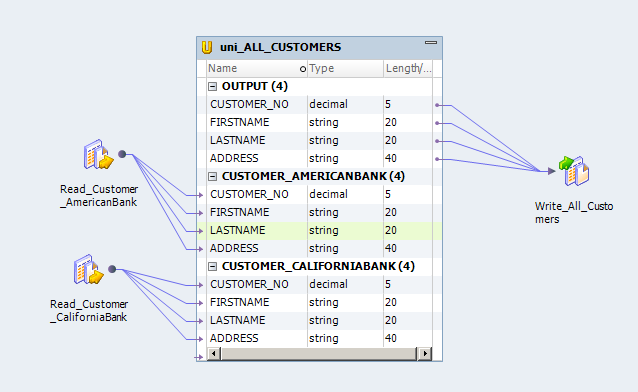Click Read_Customer_AmericanBank label text
The height and width of the screenshot is (392, 638).
(99, 196)
